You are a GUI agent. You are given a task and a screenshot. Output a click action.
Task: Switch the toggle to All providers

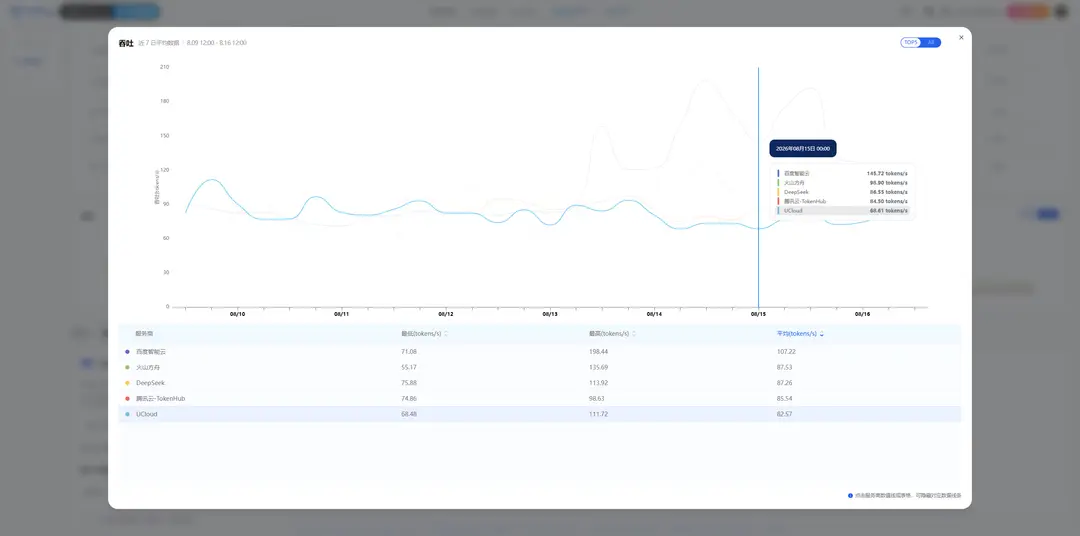(931, 43)
